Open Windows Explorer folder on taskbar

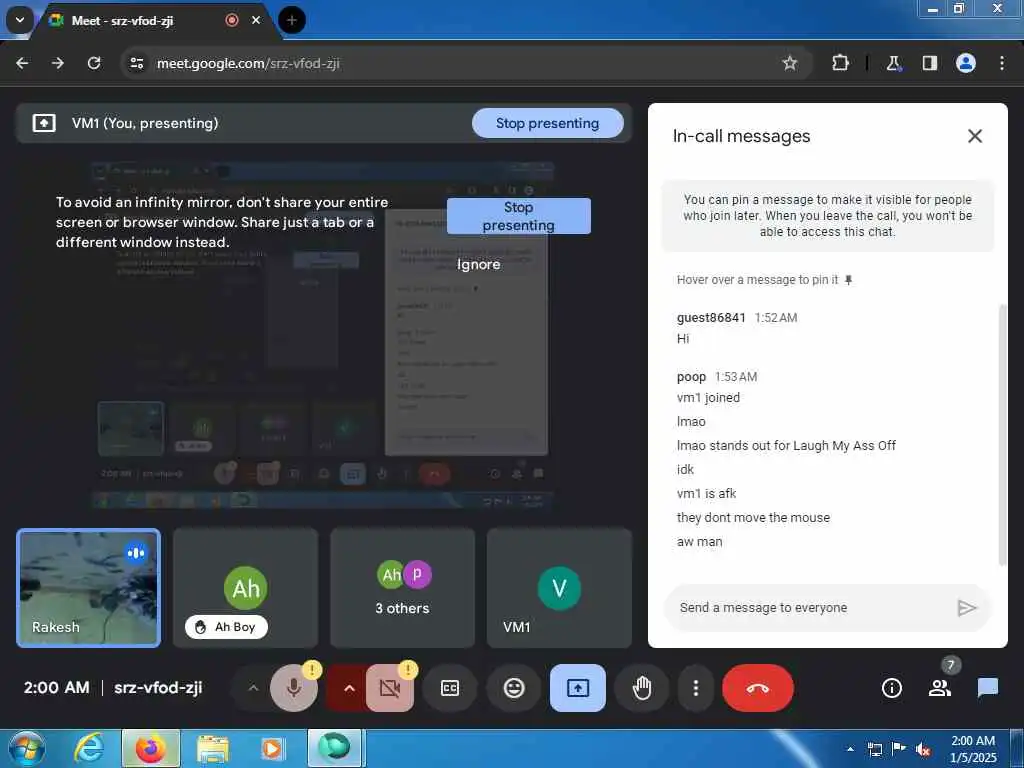click(213, 748)
